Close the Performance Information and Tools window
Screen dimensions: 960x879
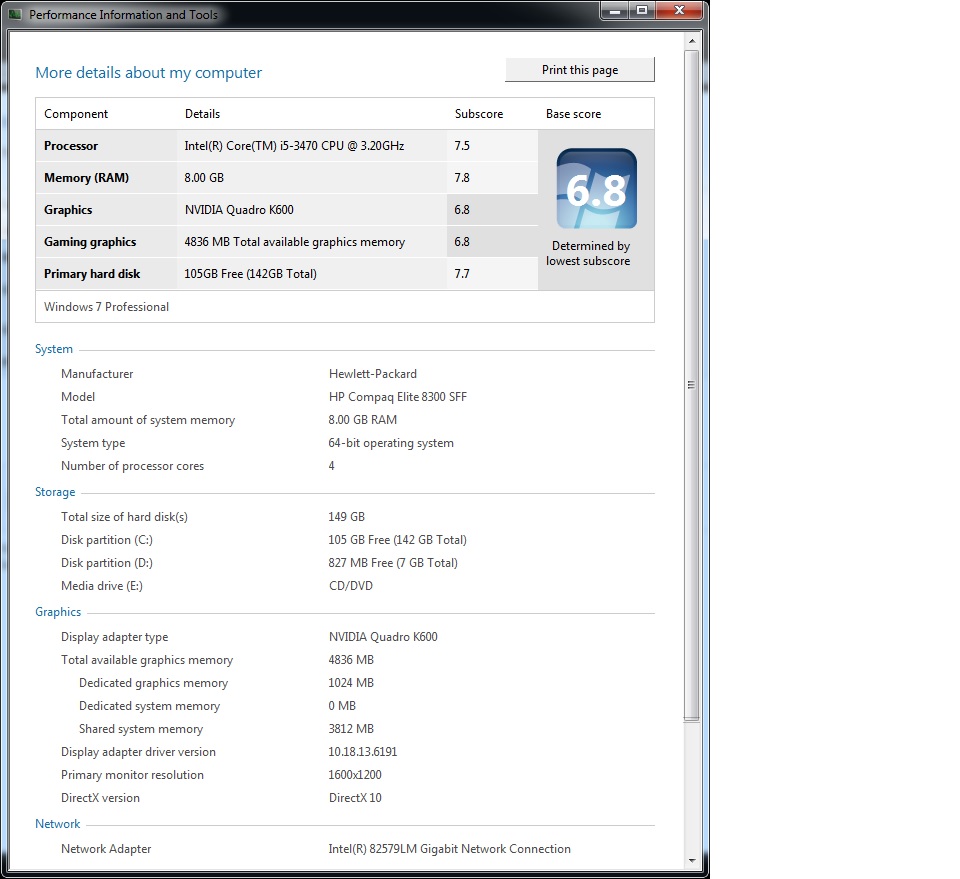(x=679, y=10)
